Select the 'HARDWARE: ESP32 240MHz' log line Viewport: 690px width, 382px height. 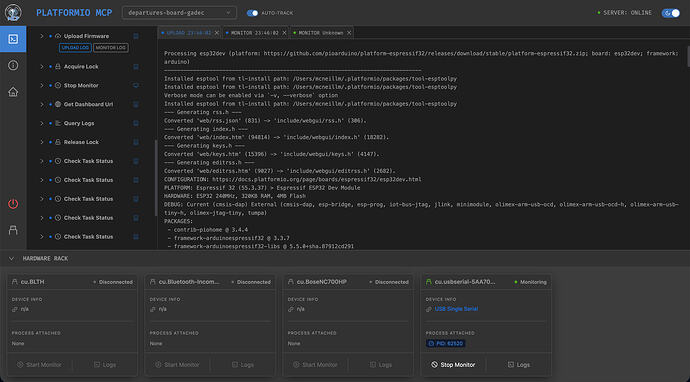235,196
